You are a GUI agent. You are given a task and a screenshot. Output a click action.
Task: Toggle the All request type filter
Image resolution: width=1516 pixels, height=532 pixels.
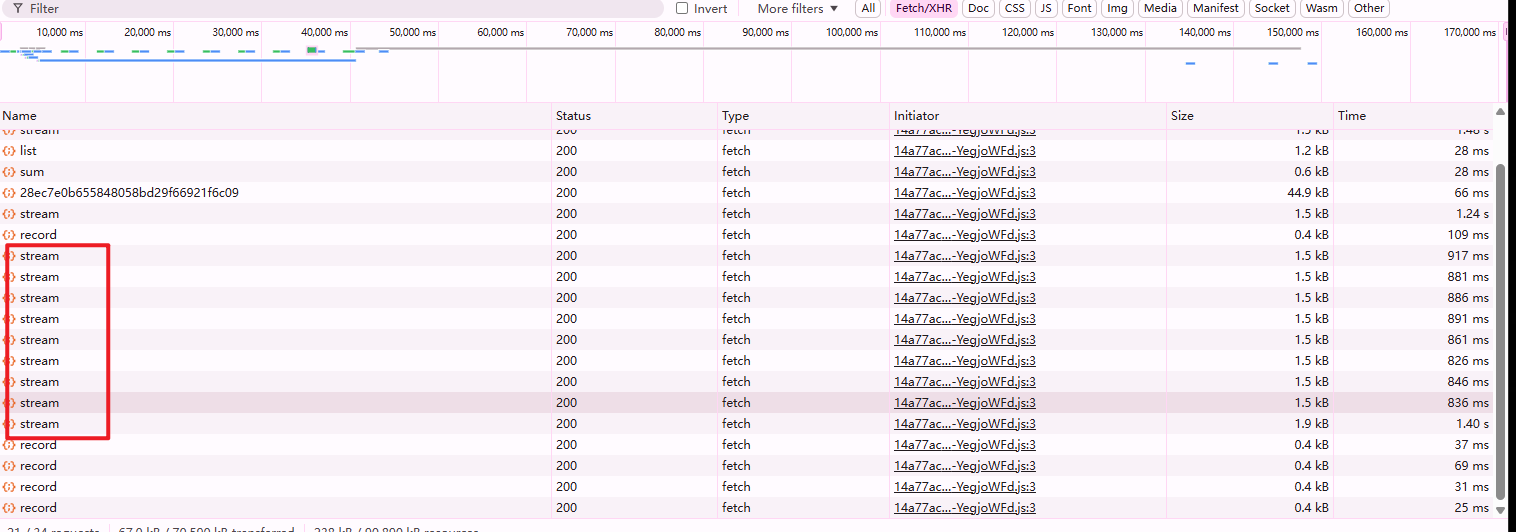[x=868, y=8]
